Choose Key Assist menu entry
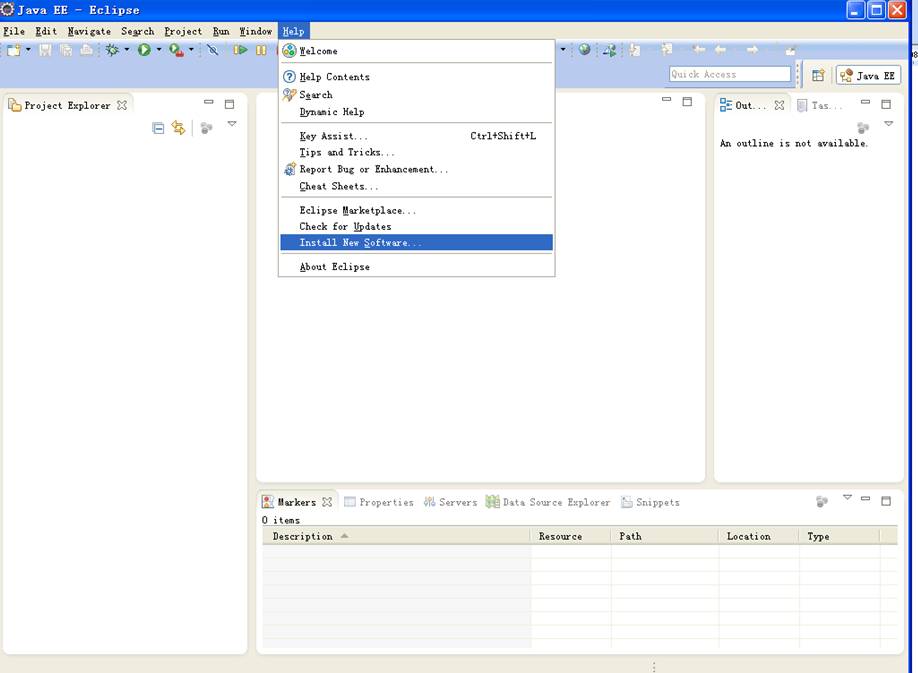 (416, 136)
